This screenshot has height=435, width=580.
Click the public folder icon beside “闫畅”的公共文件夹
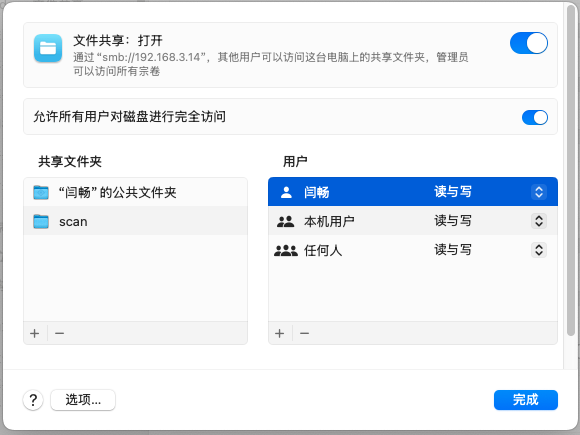[x=41, y=192]
